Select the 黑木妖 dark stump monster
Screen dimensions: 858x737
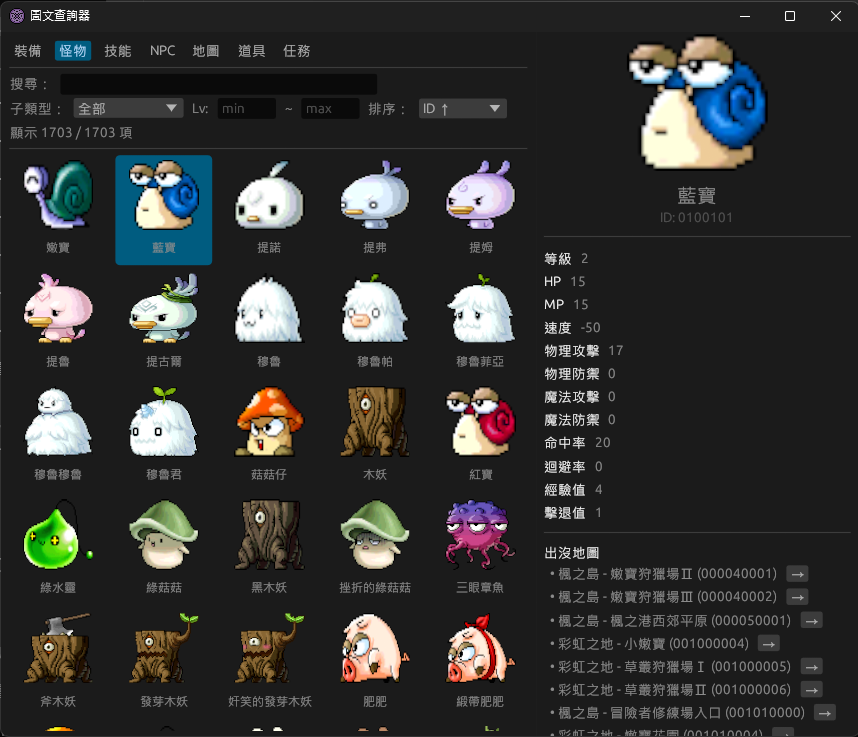click(x=269, y=550)
